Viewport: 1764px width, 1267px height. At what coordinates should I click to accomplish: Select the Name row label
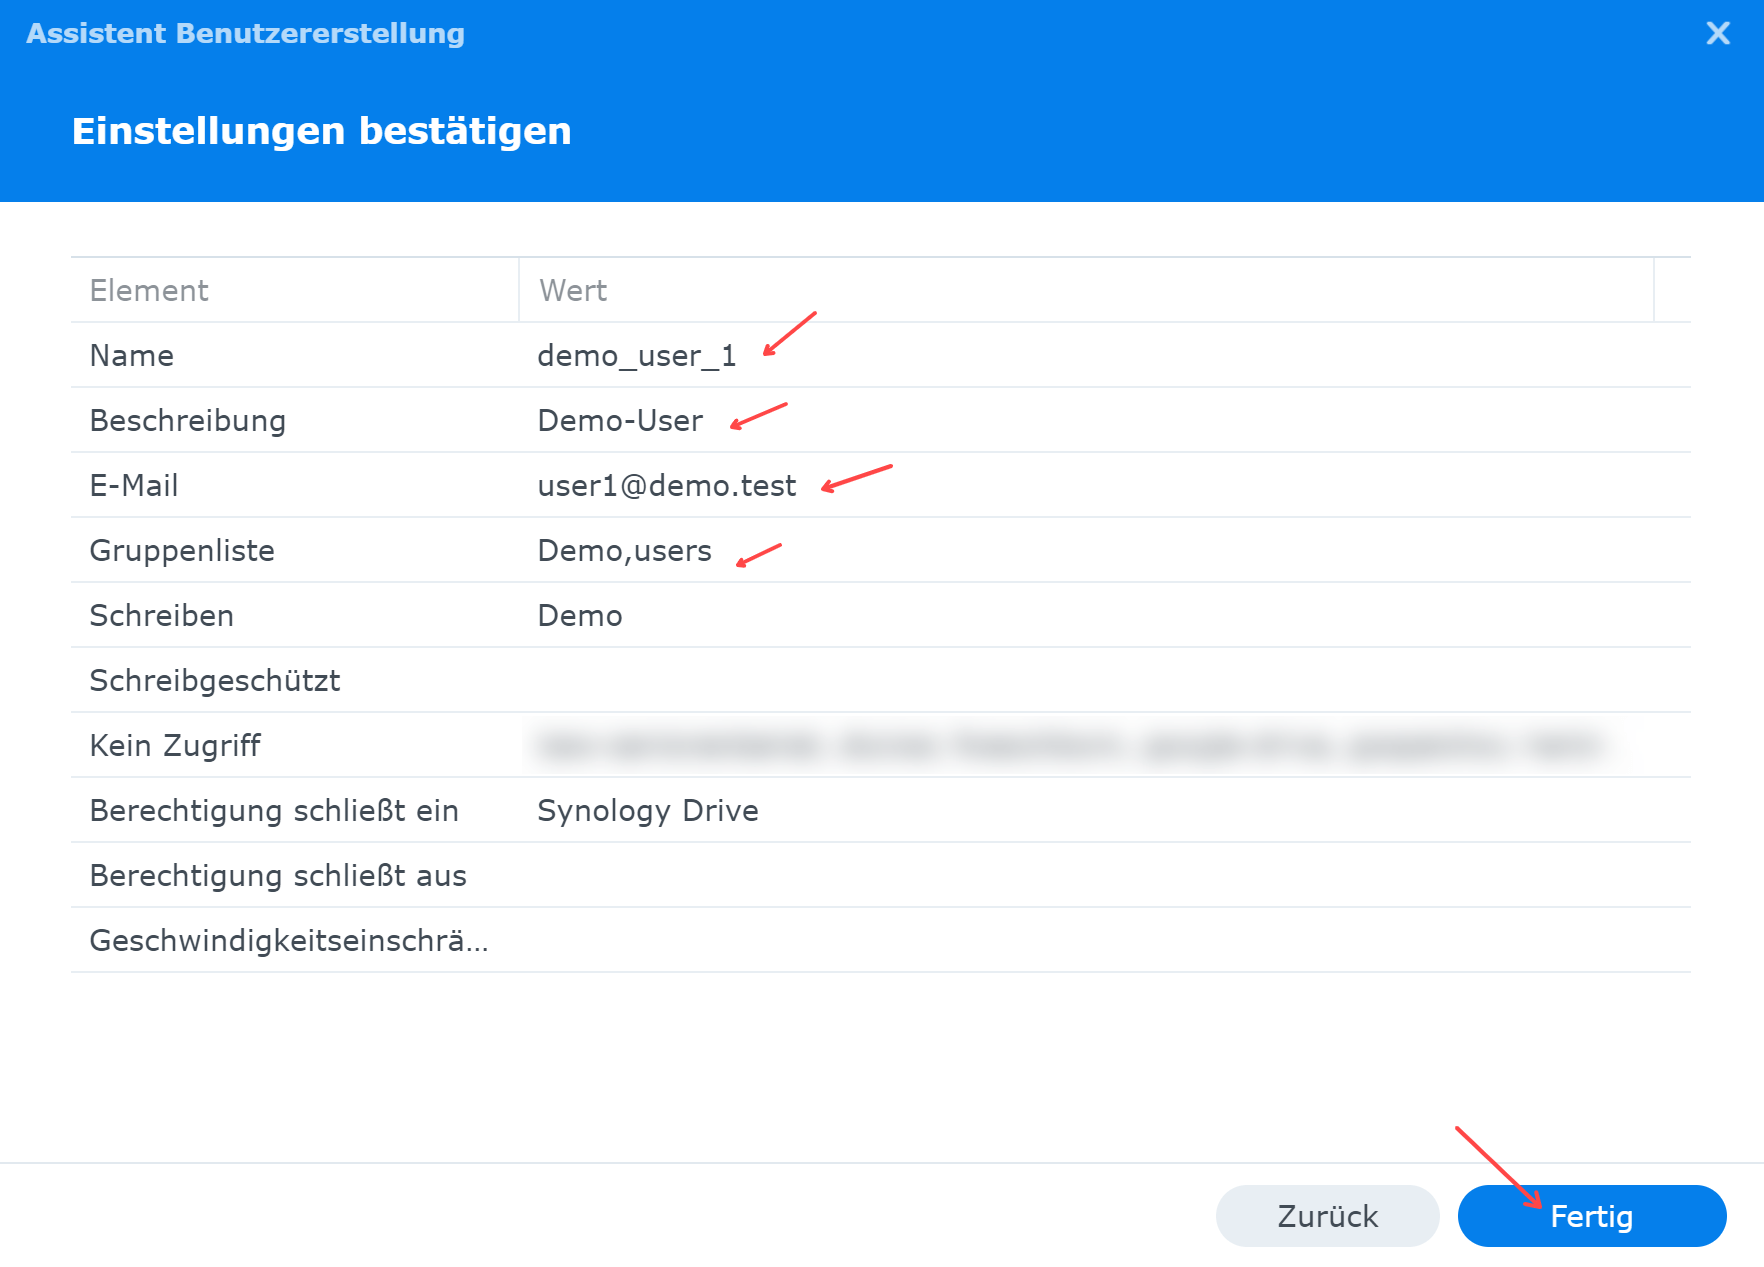point(132,356)
